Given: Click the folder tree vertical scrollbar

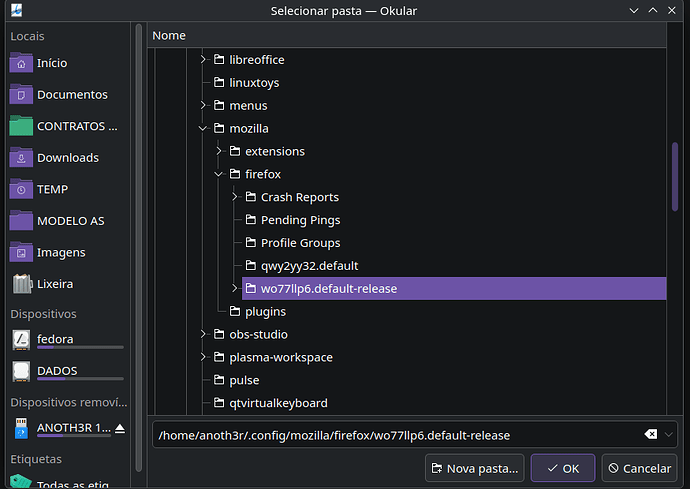Looking at the screenshot, I should point(675,177).
